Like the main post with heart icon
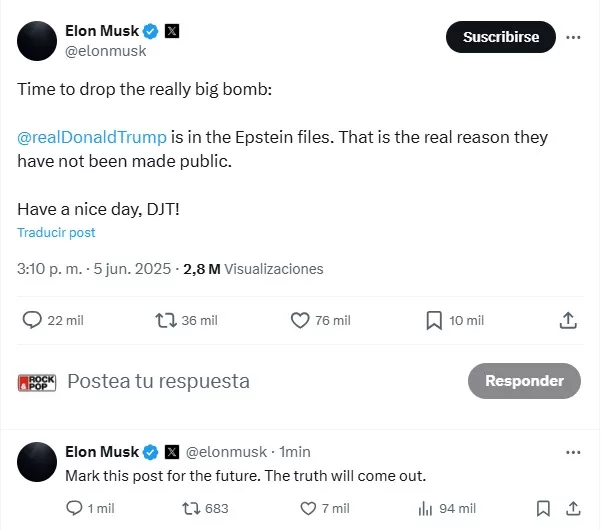This screenshot has height=530, width=603. coord(300,320)
